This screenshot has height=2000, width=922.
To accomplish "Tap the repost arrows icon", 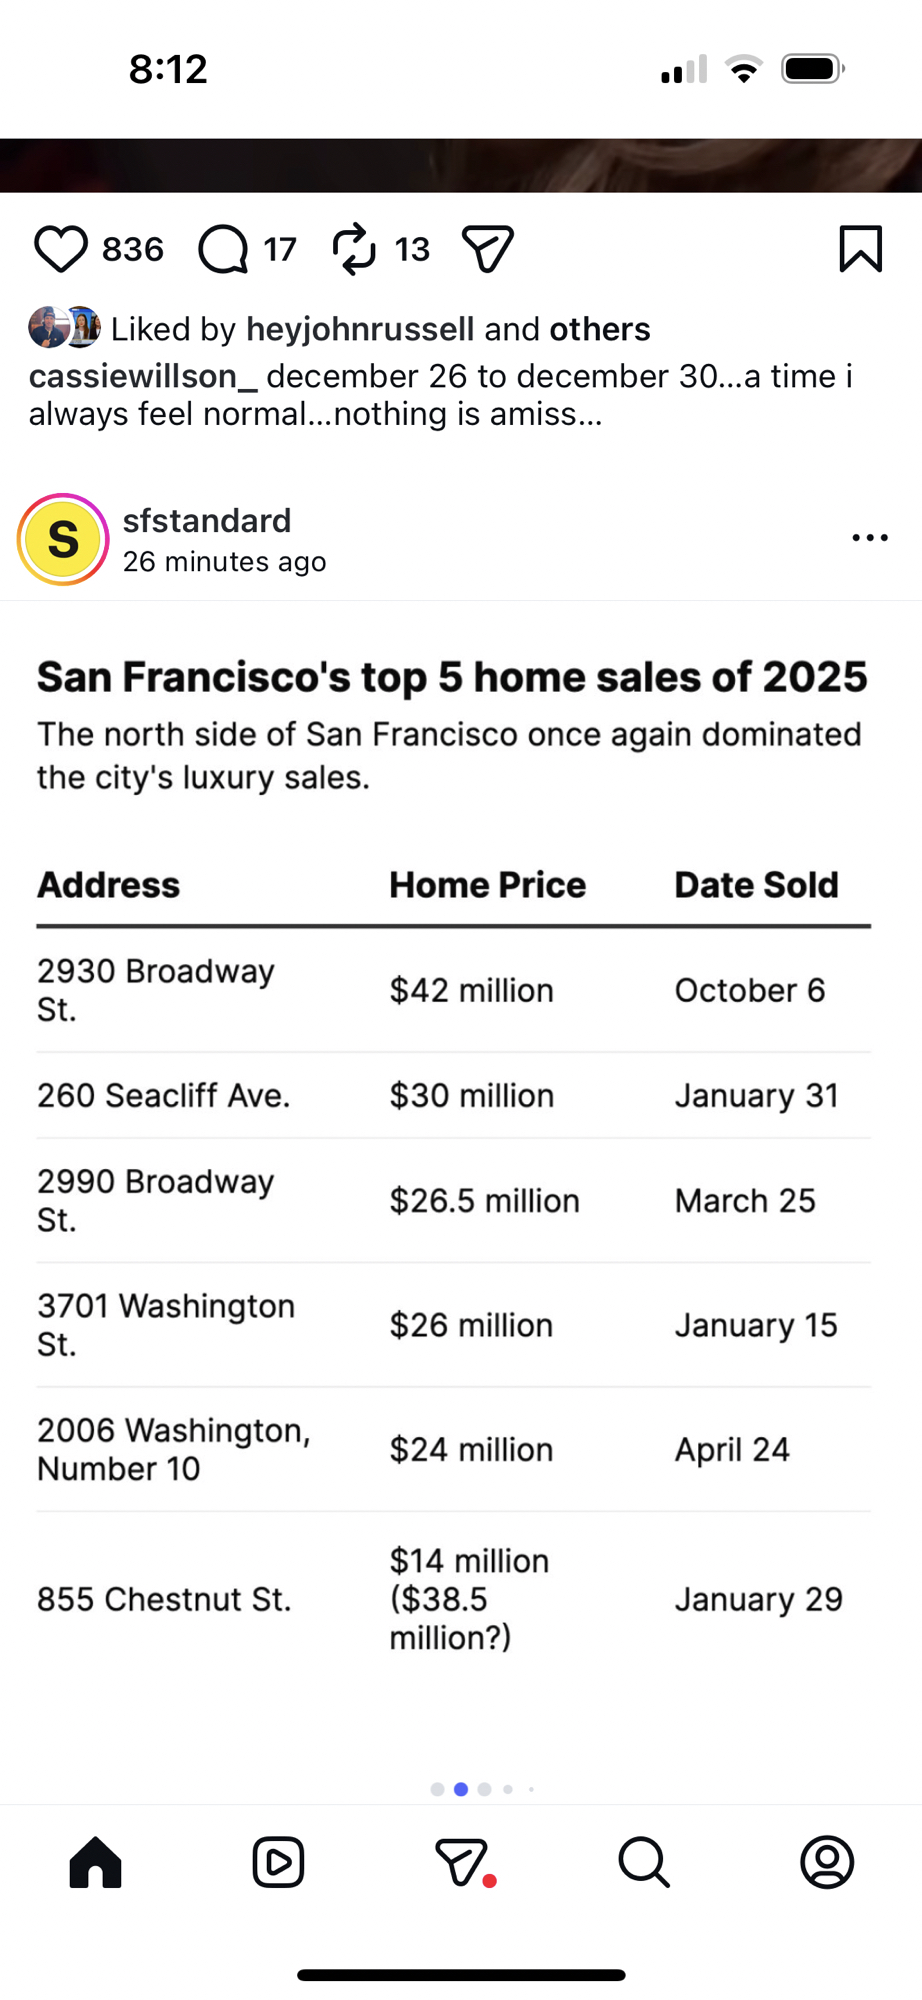I will [354, 249].
